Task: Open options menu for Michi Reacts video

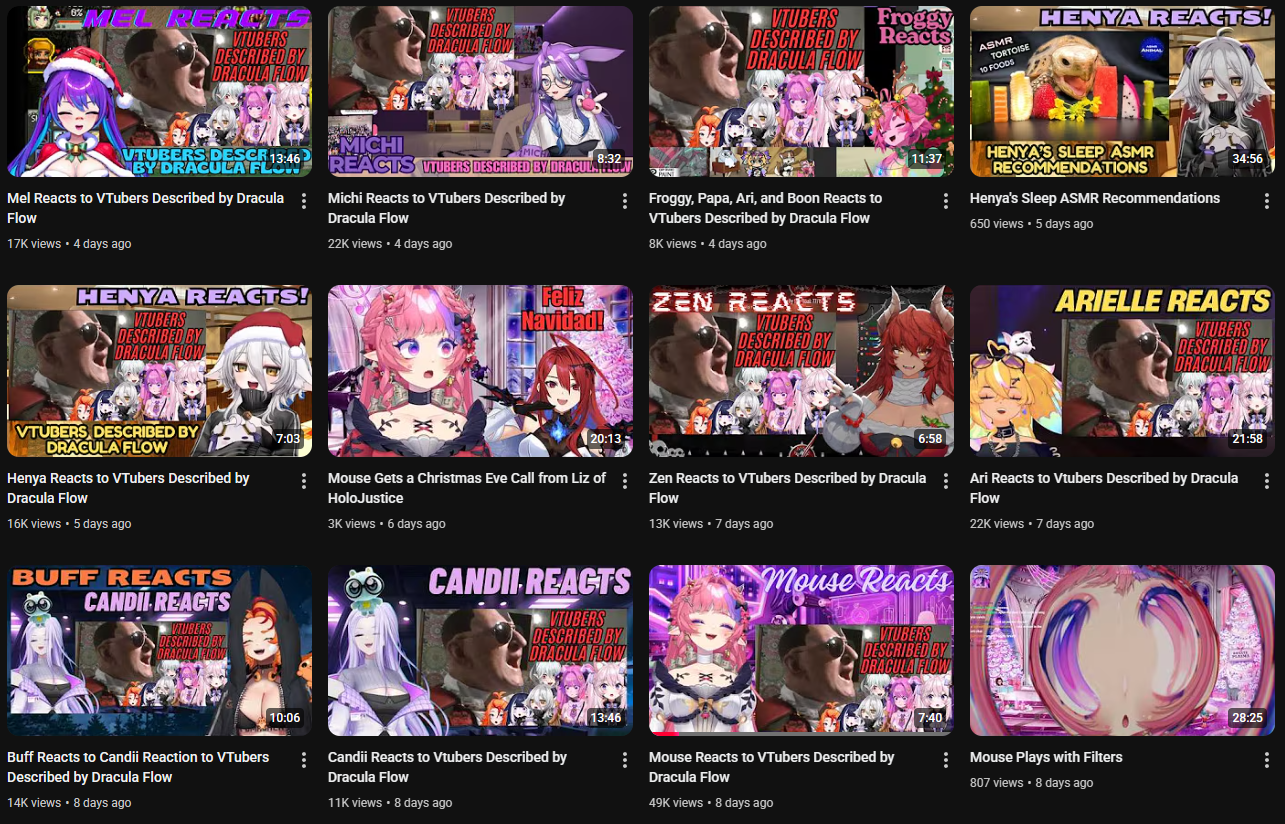Action: pos(625,202)
